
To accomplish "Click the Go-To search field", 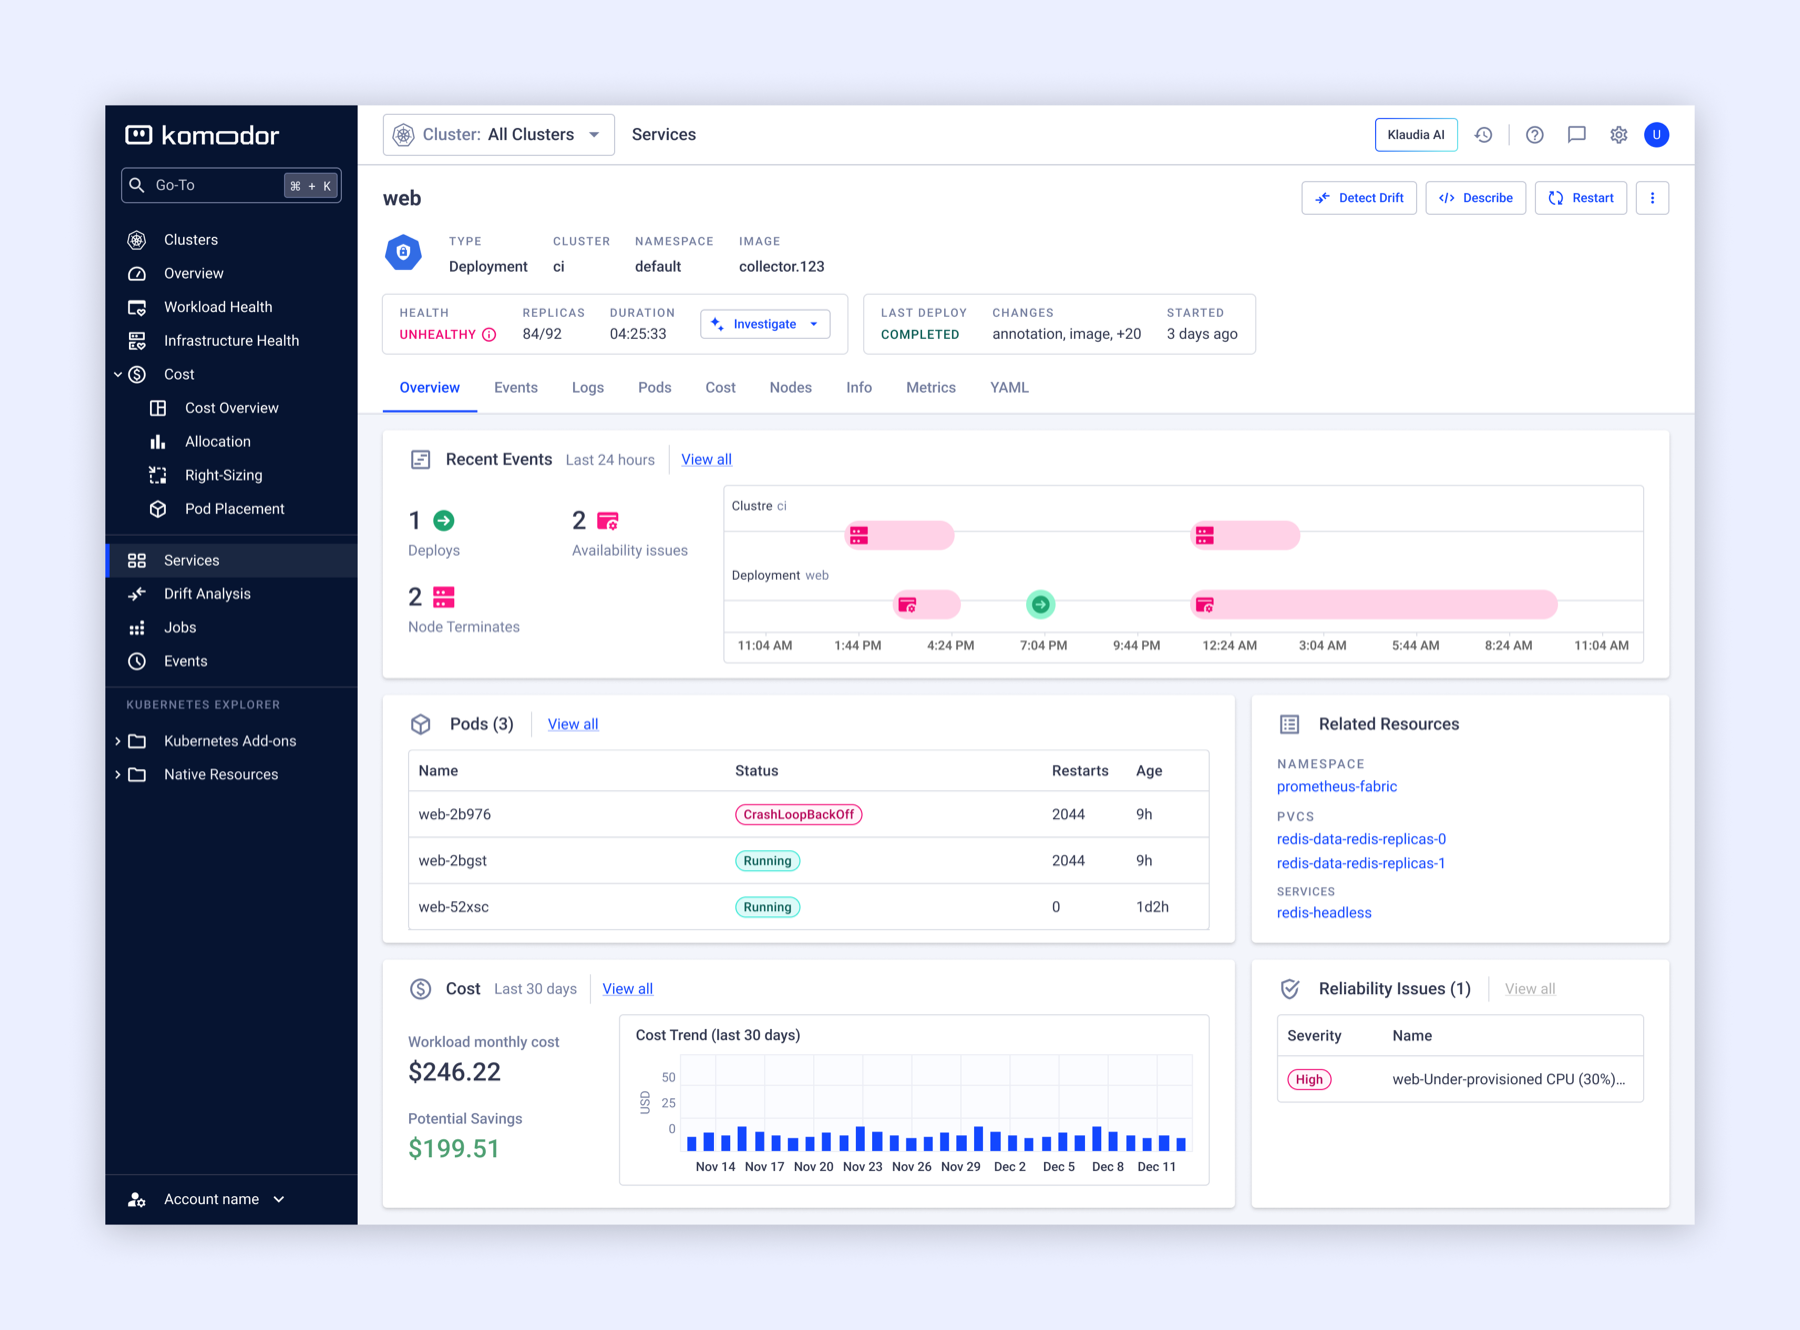I will tap(231, 186).
